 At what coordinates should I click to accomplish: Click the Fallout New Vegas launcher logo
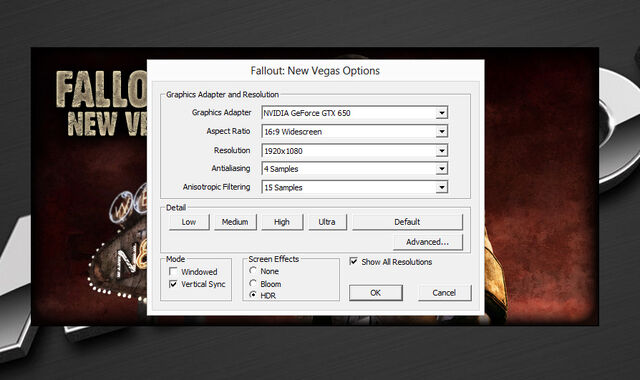[101, 104]
